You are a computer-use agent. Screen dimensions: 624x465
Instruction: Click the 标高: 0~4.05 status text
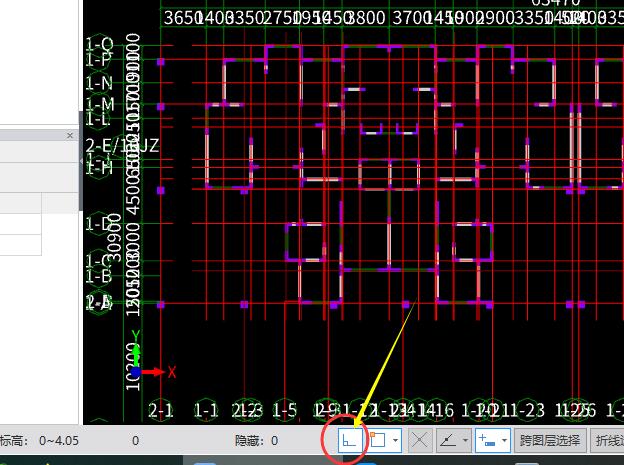[x=39, y=441]
